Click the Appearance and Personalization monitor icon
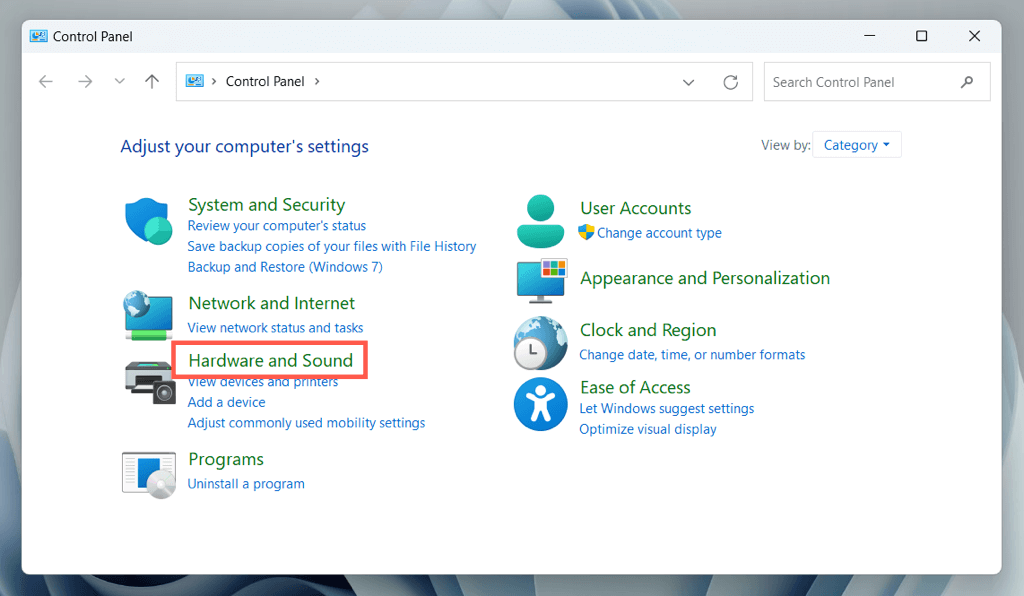 click(x=541, y=281)
